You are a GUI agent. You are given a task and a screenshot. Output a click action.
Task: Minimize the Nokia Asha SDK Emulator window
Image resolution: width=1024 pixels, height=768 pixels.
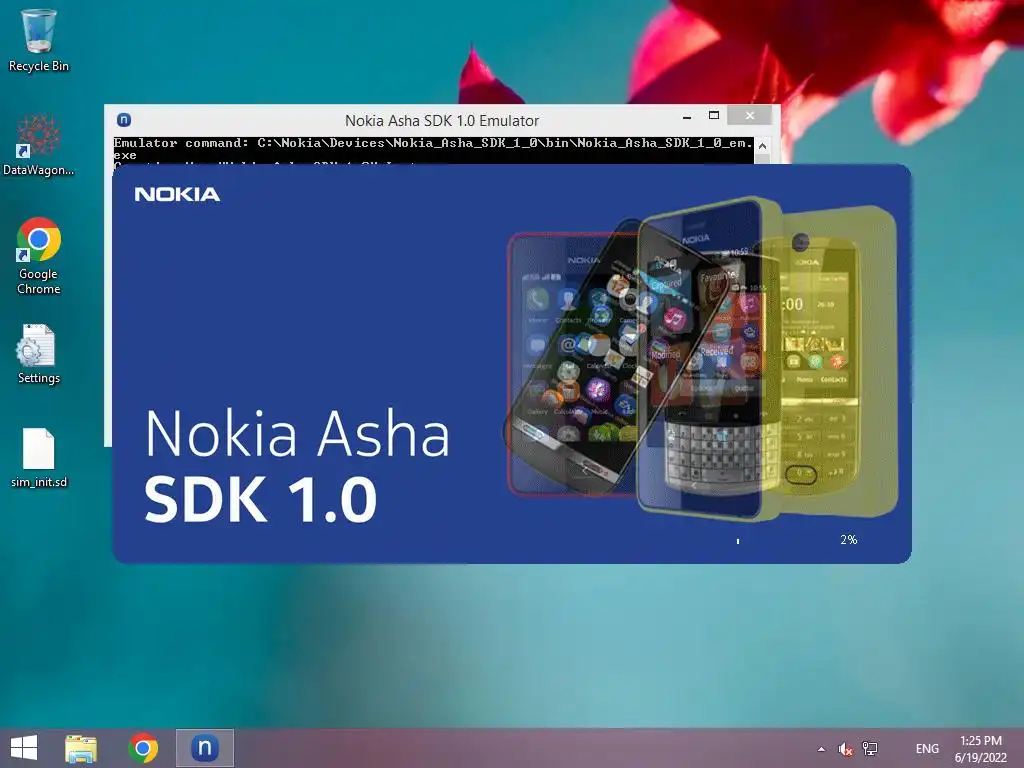point(687,116)
